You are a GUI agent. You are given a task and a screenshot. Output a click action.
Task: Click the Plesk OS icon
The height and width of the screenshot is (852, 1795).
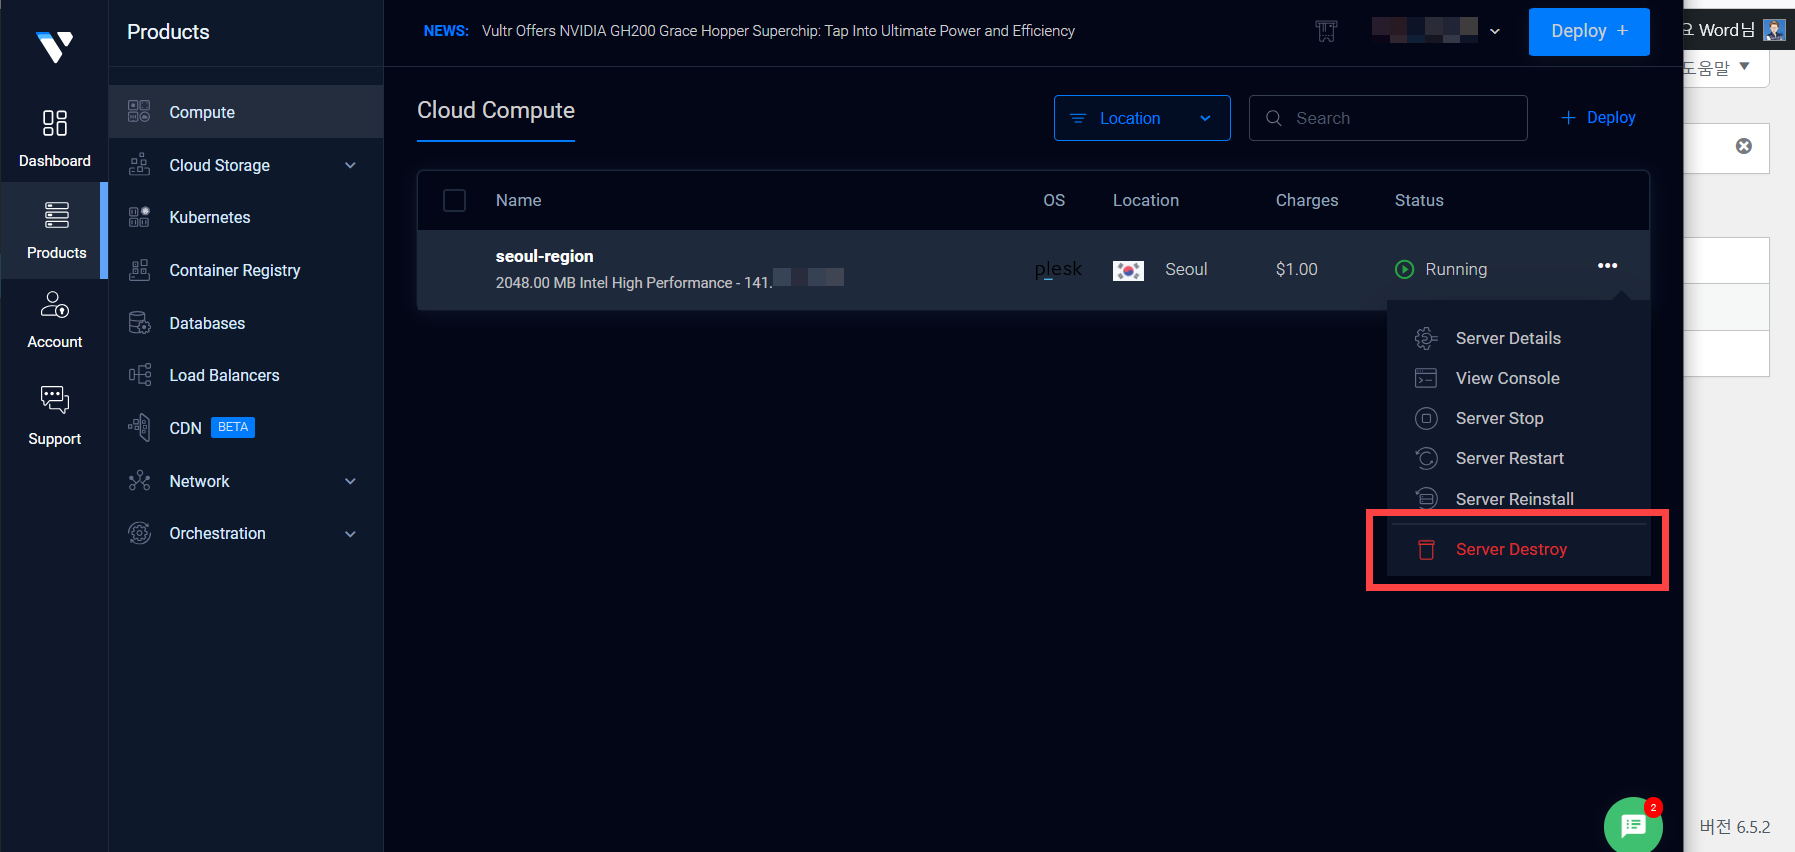click(1058, 269)
